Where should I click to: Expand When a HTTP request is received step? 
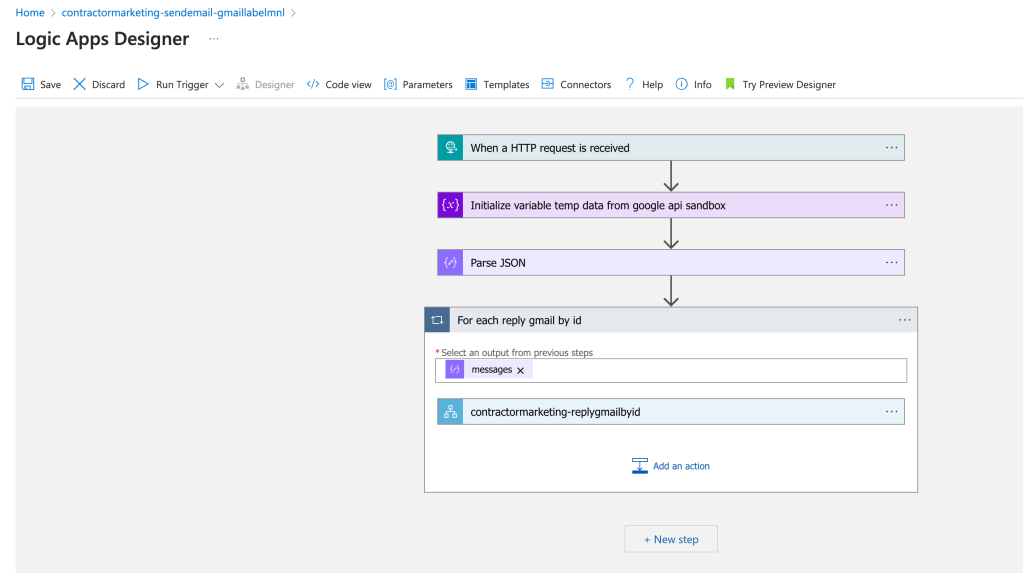671,147
